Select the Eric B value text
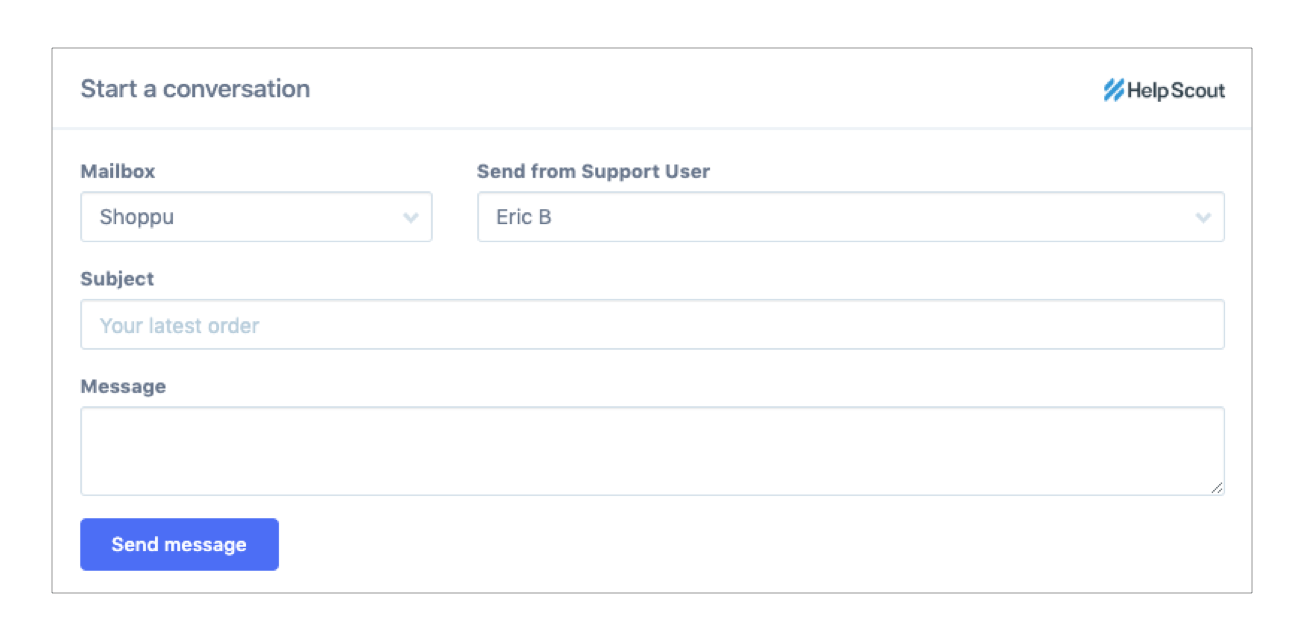Viewport: 1304px width, 641px height. (x=523, y=217)
